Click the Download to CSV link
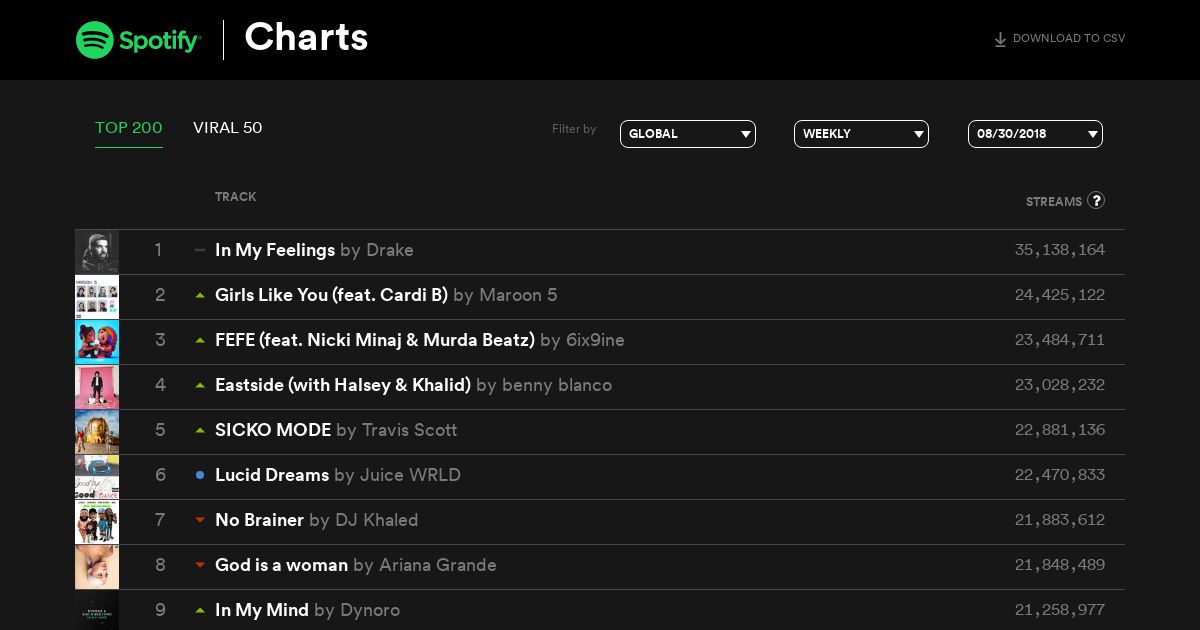The image size is (1200, 630). click(x=1059, y=39)
